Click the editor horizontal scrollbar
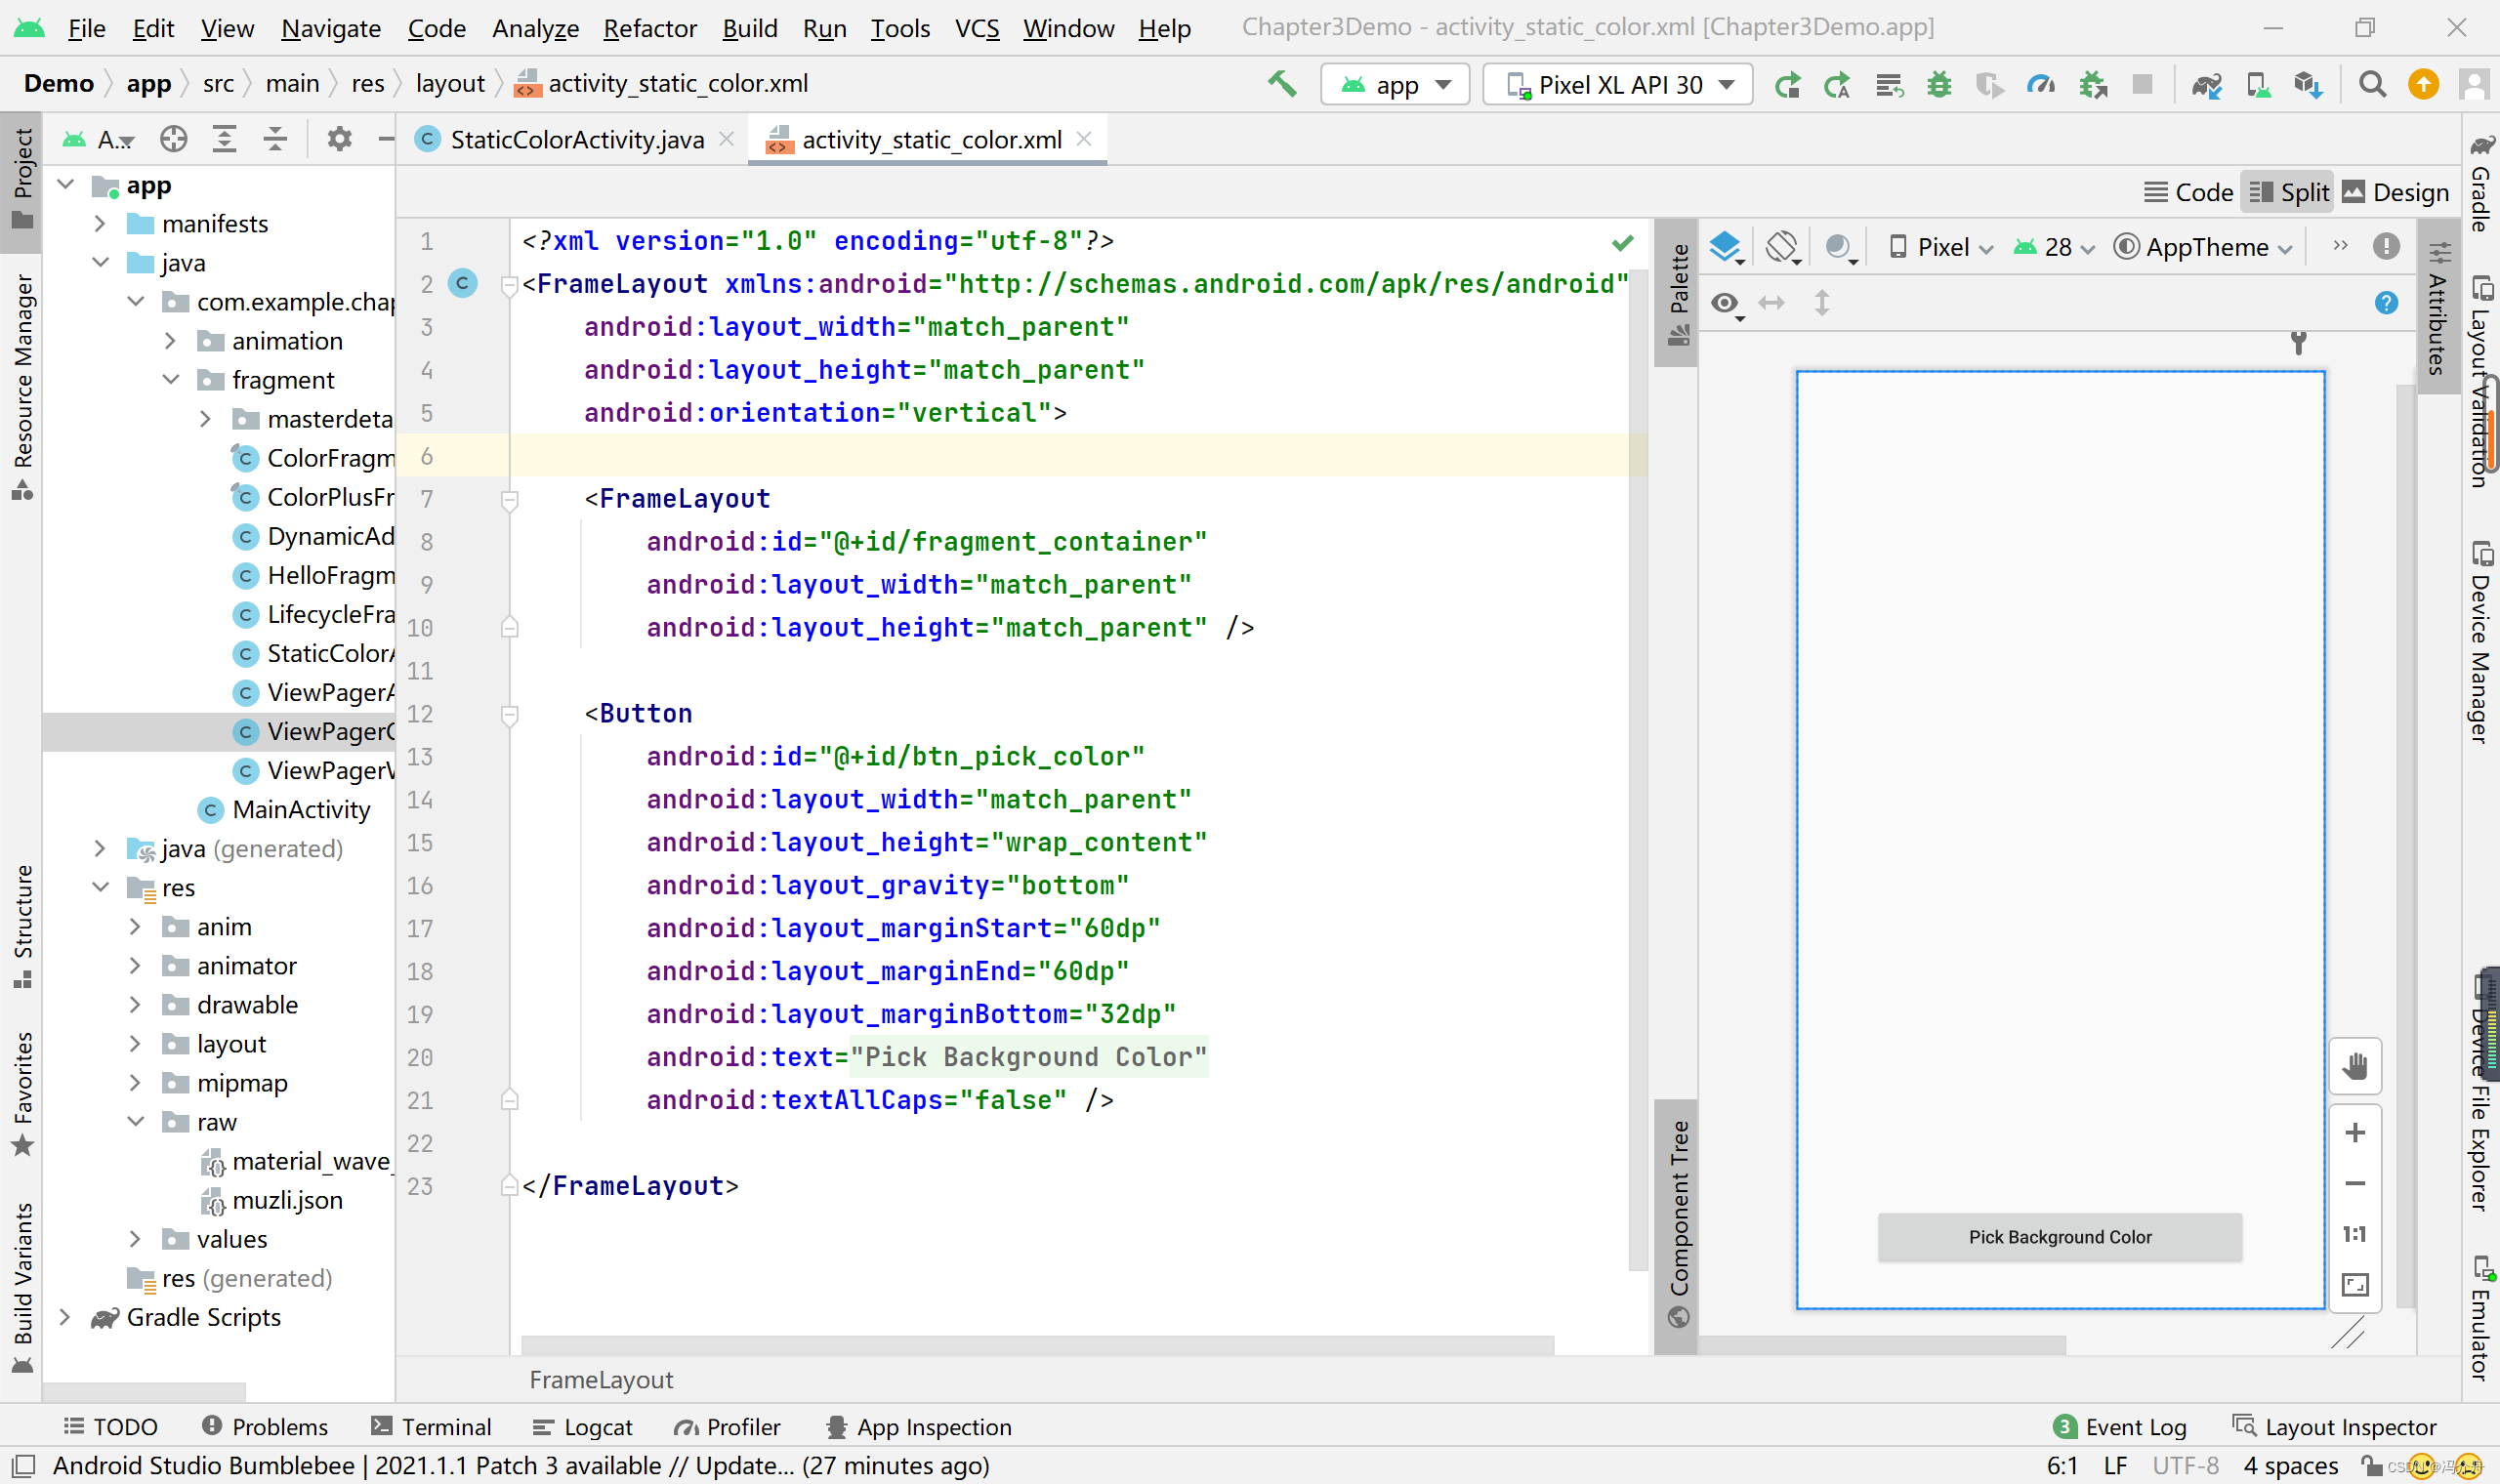 (x=1038, y=1345)
